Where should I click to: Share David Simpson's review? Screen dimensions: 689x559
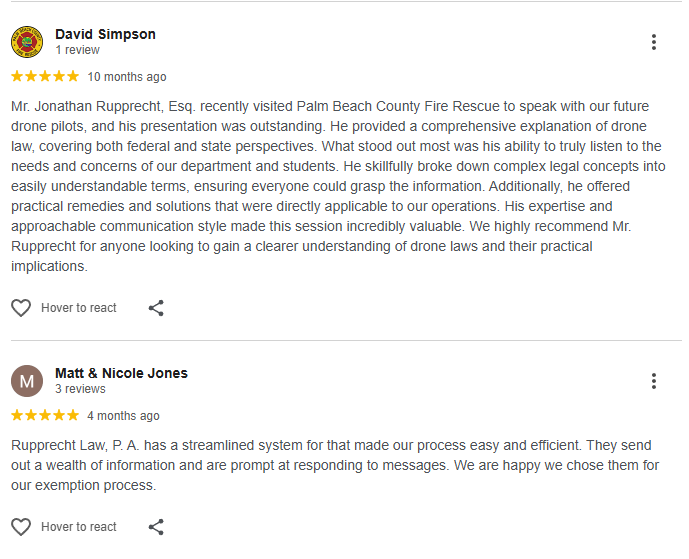tap(156, 308)
